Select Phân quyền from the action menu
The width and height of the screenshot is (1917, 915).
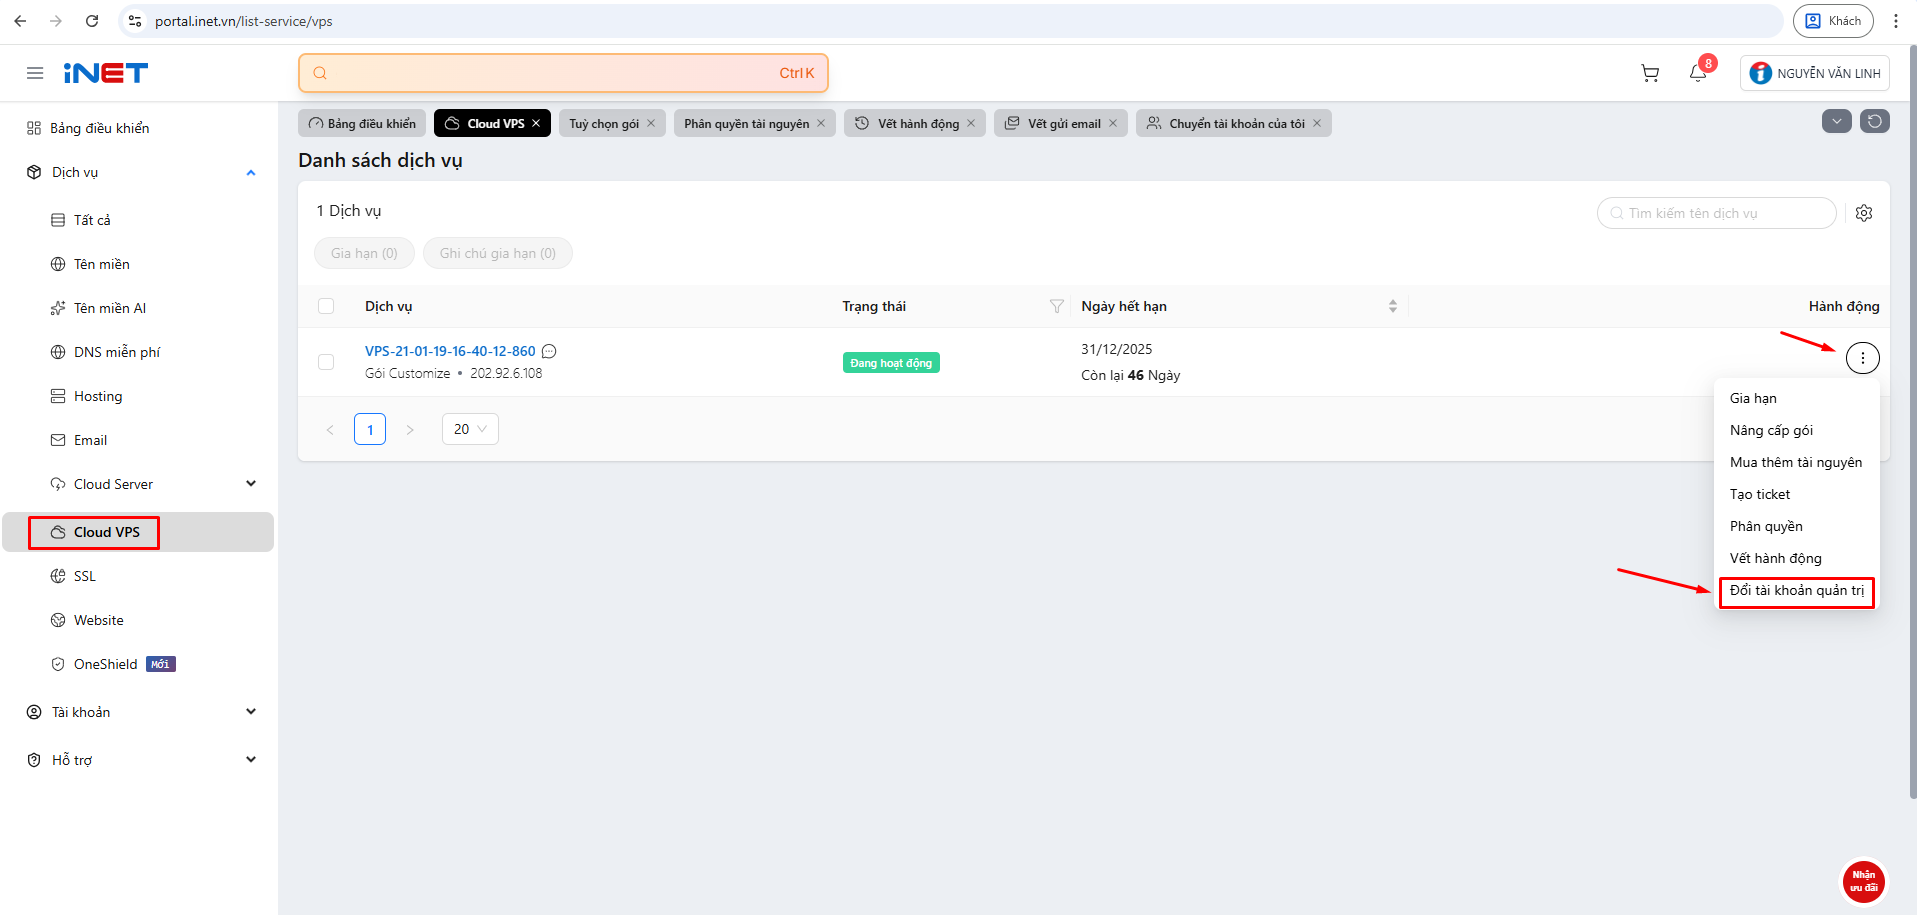(x=1797, y=526)
